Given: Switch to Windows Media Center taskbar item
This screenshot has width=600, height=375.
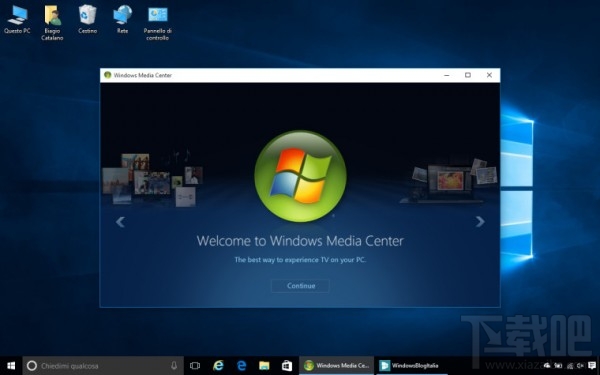Looking at the screenshot, I should point(337,365).
